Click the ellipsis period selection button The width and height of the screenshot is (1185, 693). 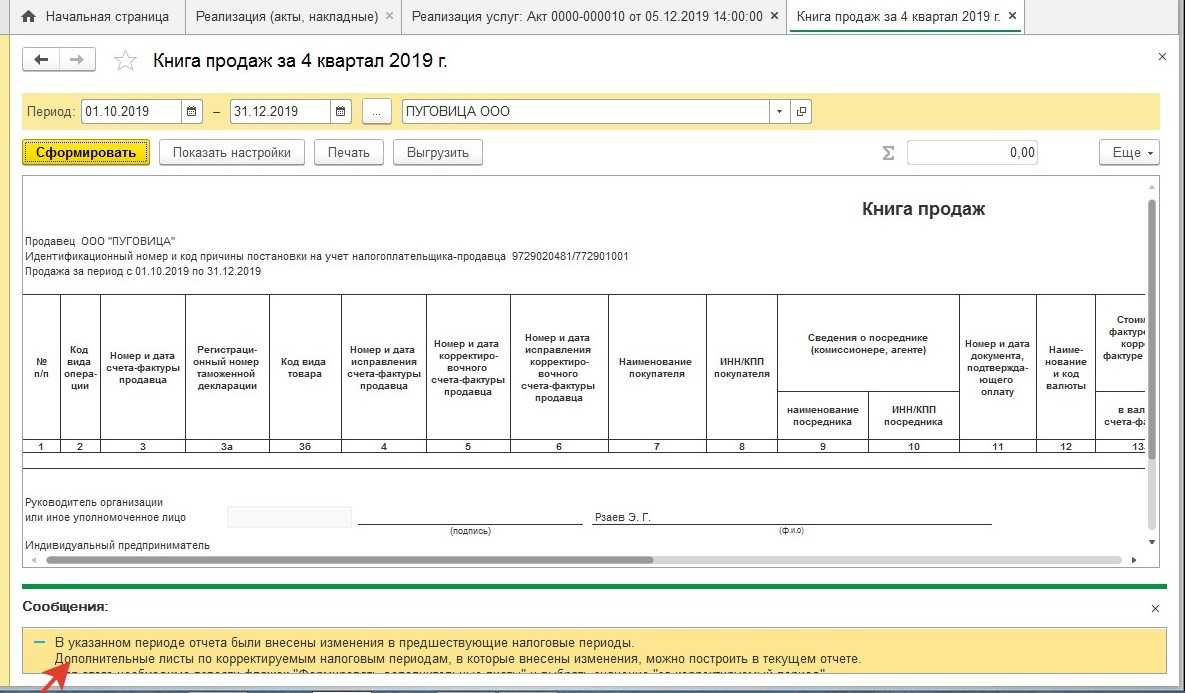(376, 112)
